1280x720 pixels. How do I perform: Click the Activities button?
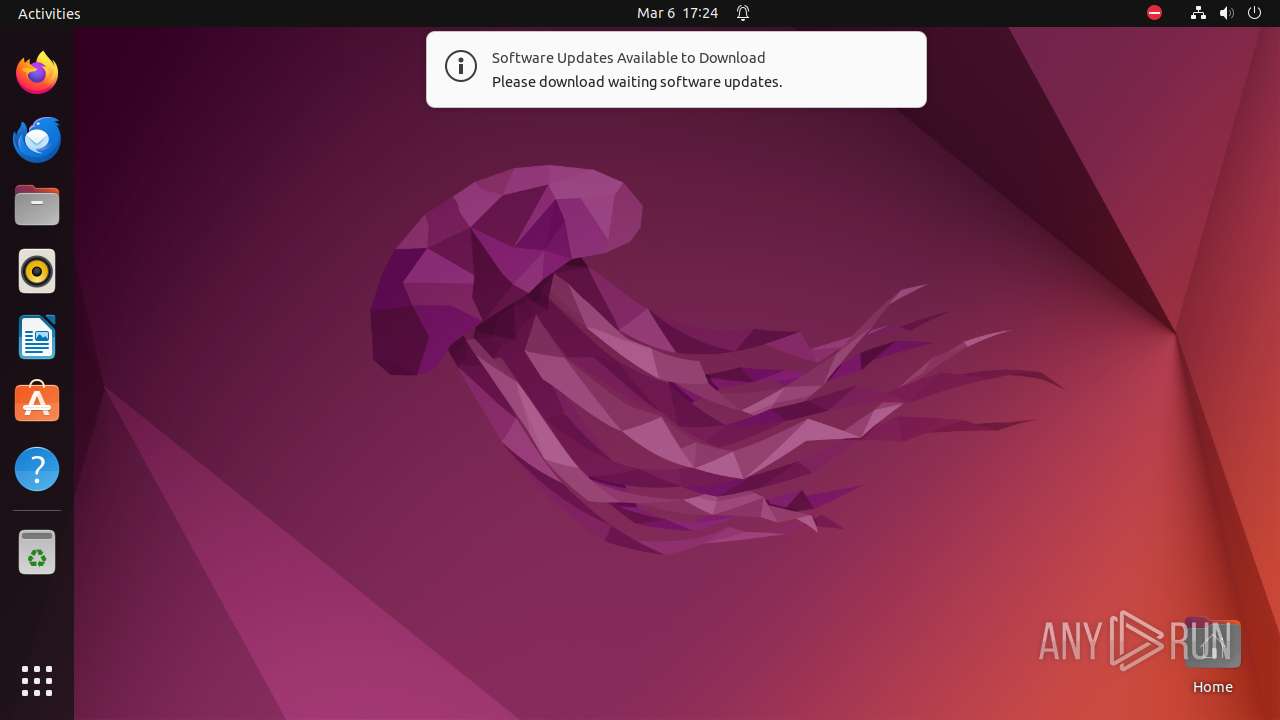[x=49, y=13]
